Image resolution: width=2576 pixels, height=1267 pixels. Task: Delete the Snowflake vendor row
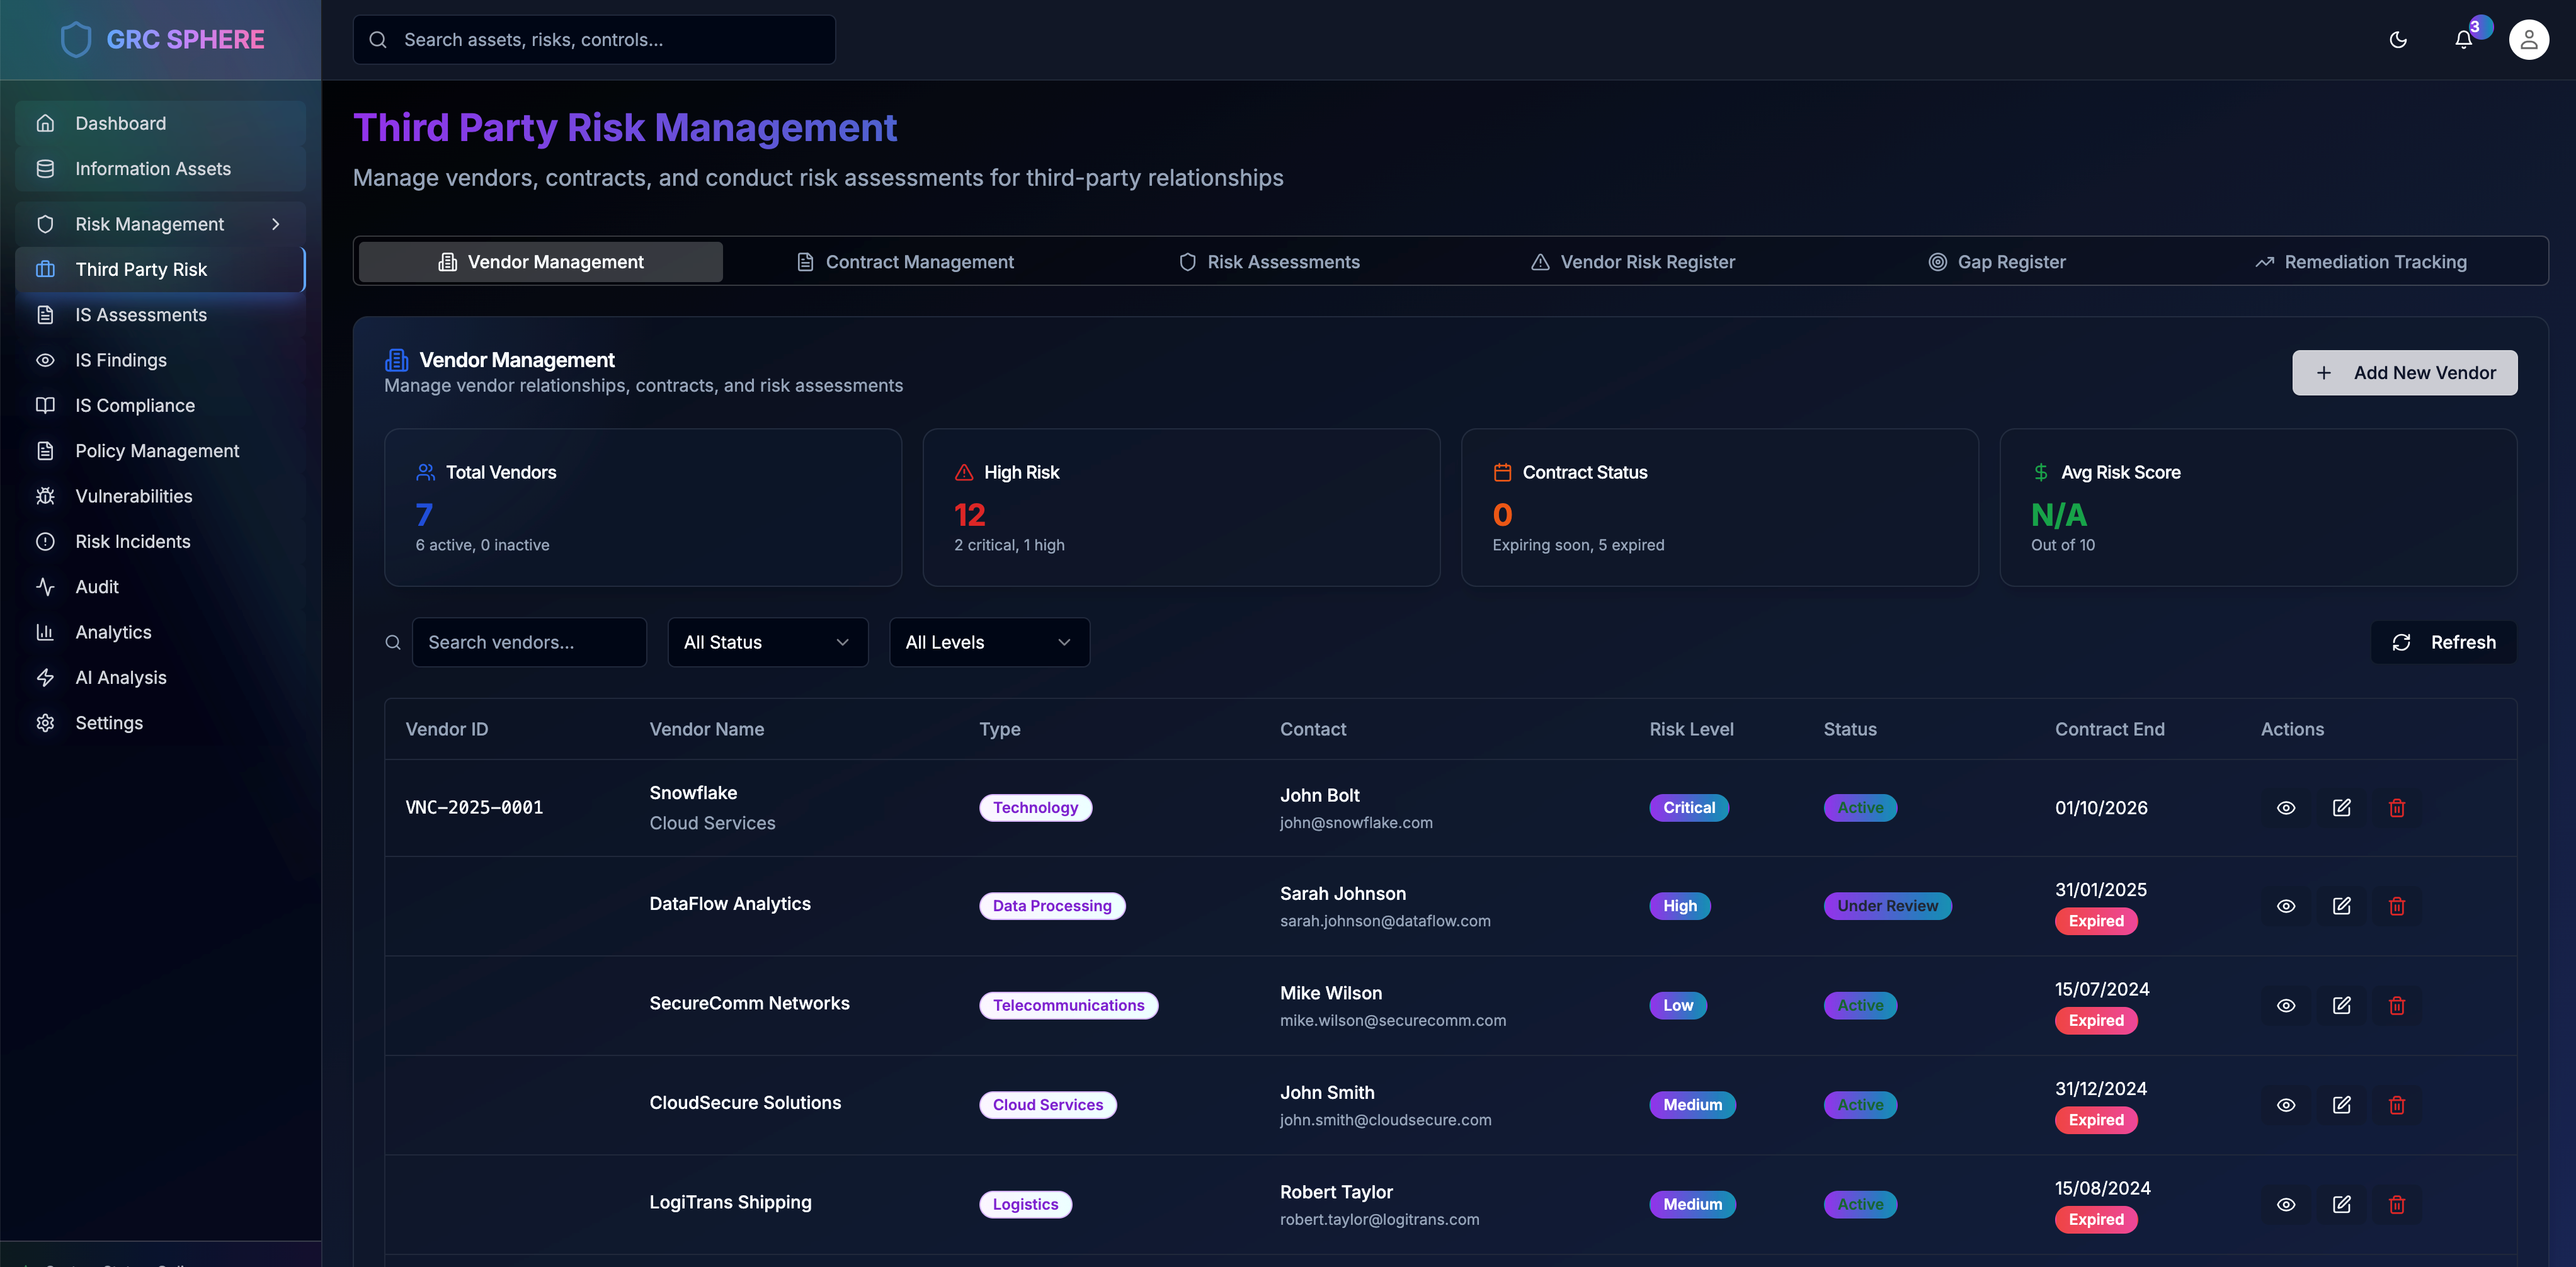pyautogui.click(x=2397, y=808)
